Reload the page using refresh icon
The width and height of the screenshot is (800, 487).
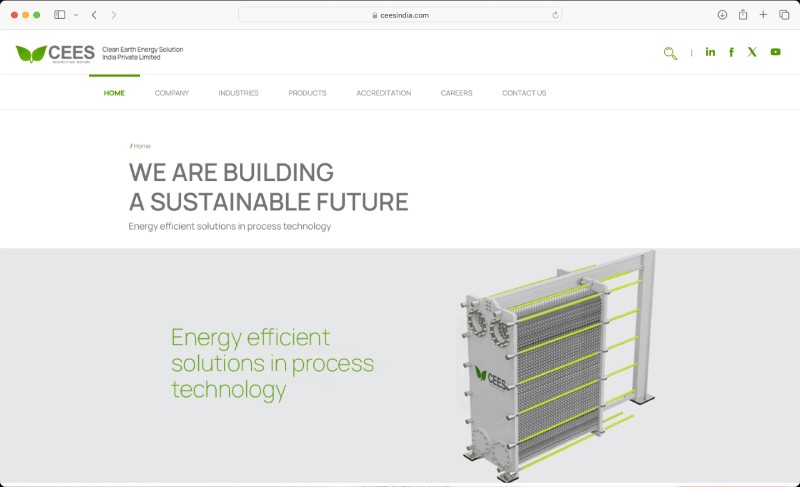click(x=555, y=15)
